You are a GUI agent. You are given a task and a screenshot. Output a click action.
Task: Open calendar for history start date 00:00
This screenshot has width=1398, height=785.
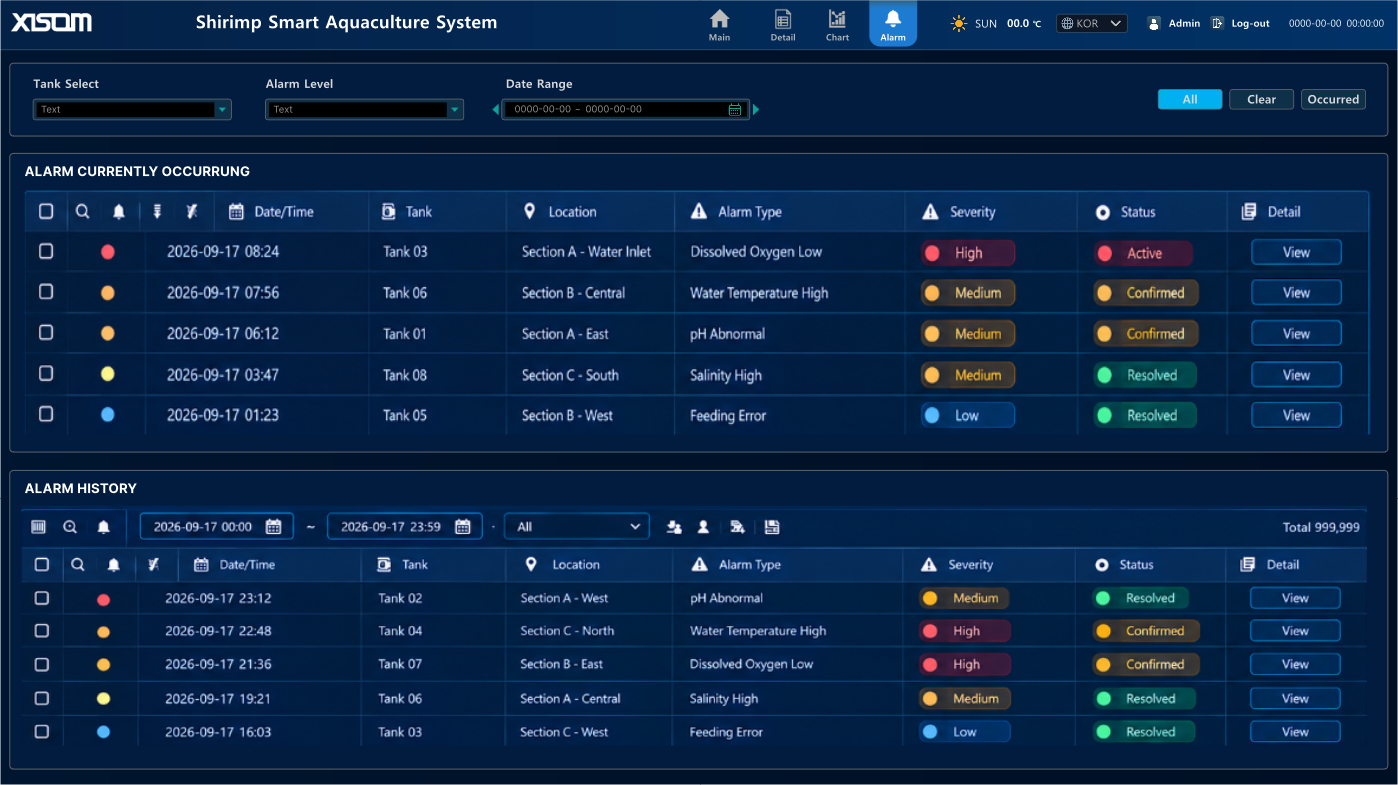pos(273,527)
